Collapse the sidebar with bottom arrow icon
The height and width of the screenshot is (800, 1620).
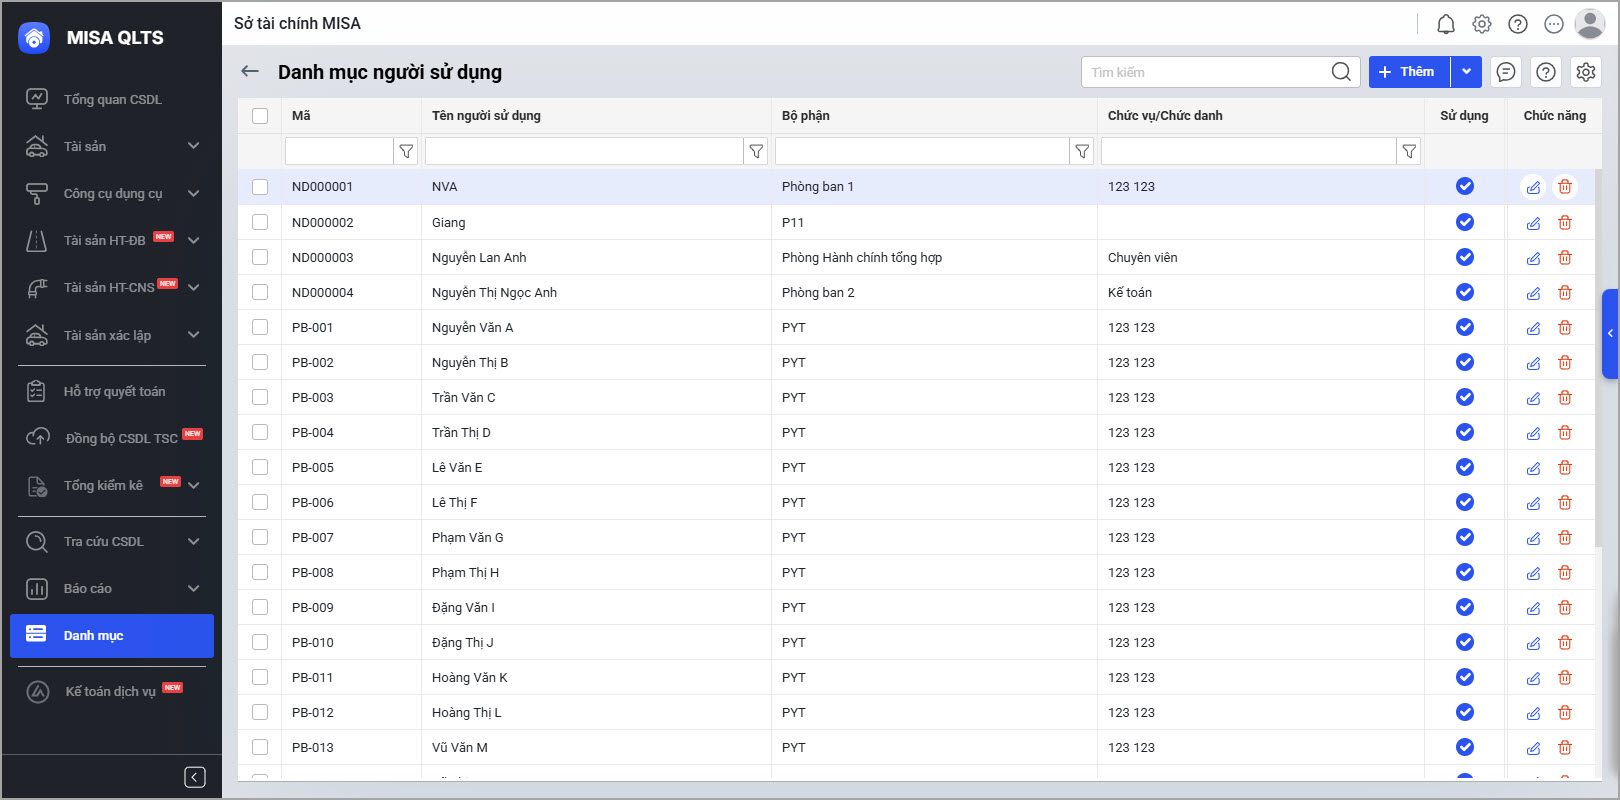[195, 777]
